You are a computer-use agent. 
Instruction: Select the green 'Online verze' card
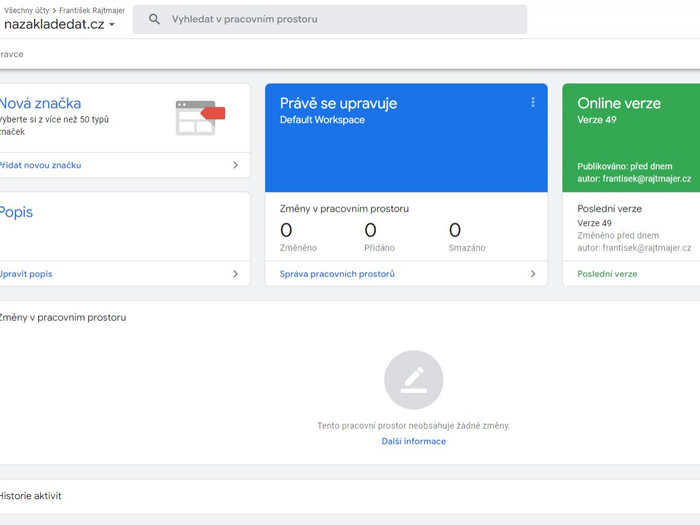[630, 140]
